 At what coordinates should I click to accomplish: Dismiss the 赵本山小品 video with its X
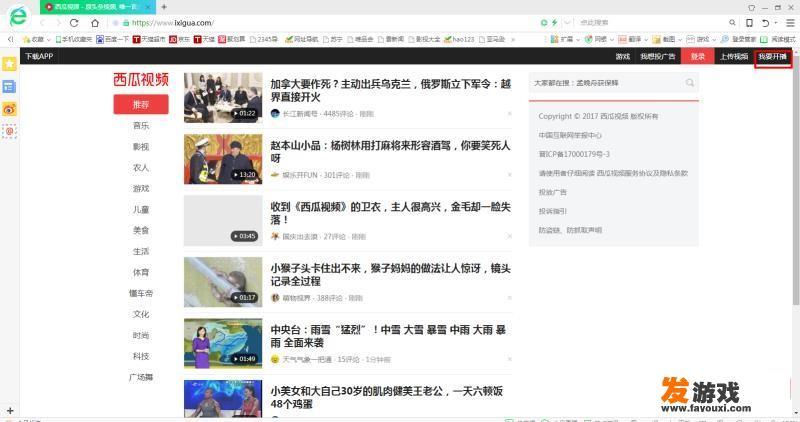509,175
